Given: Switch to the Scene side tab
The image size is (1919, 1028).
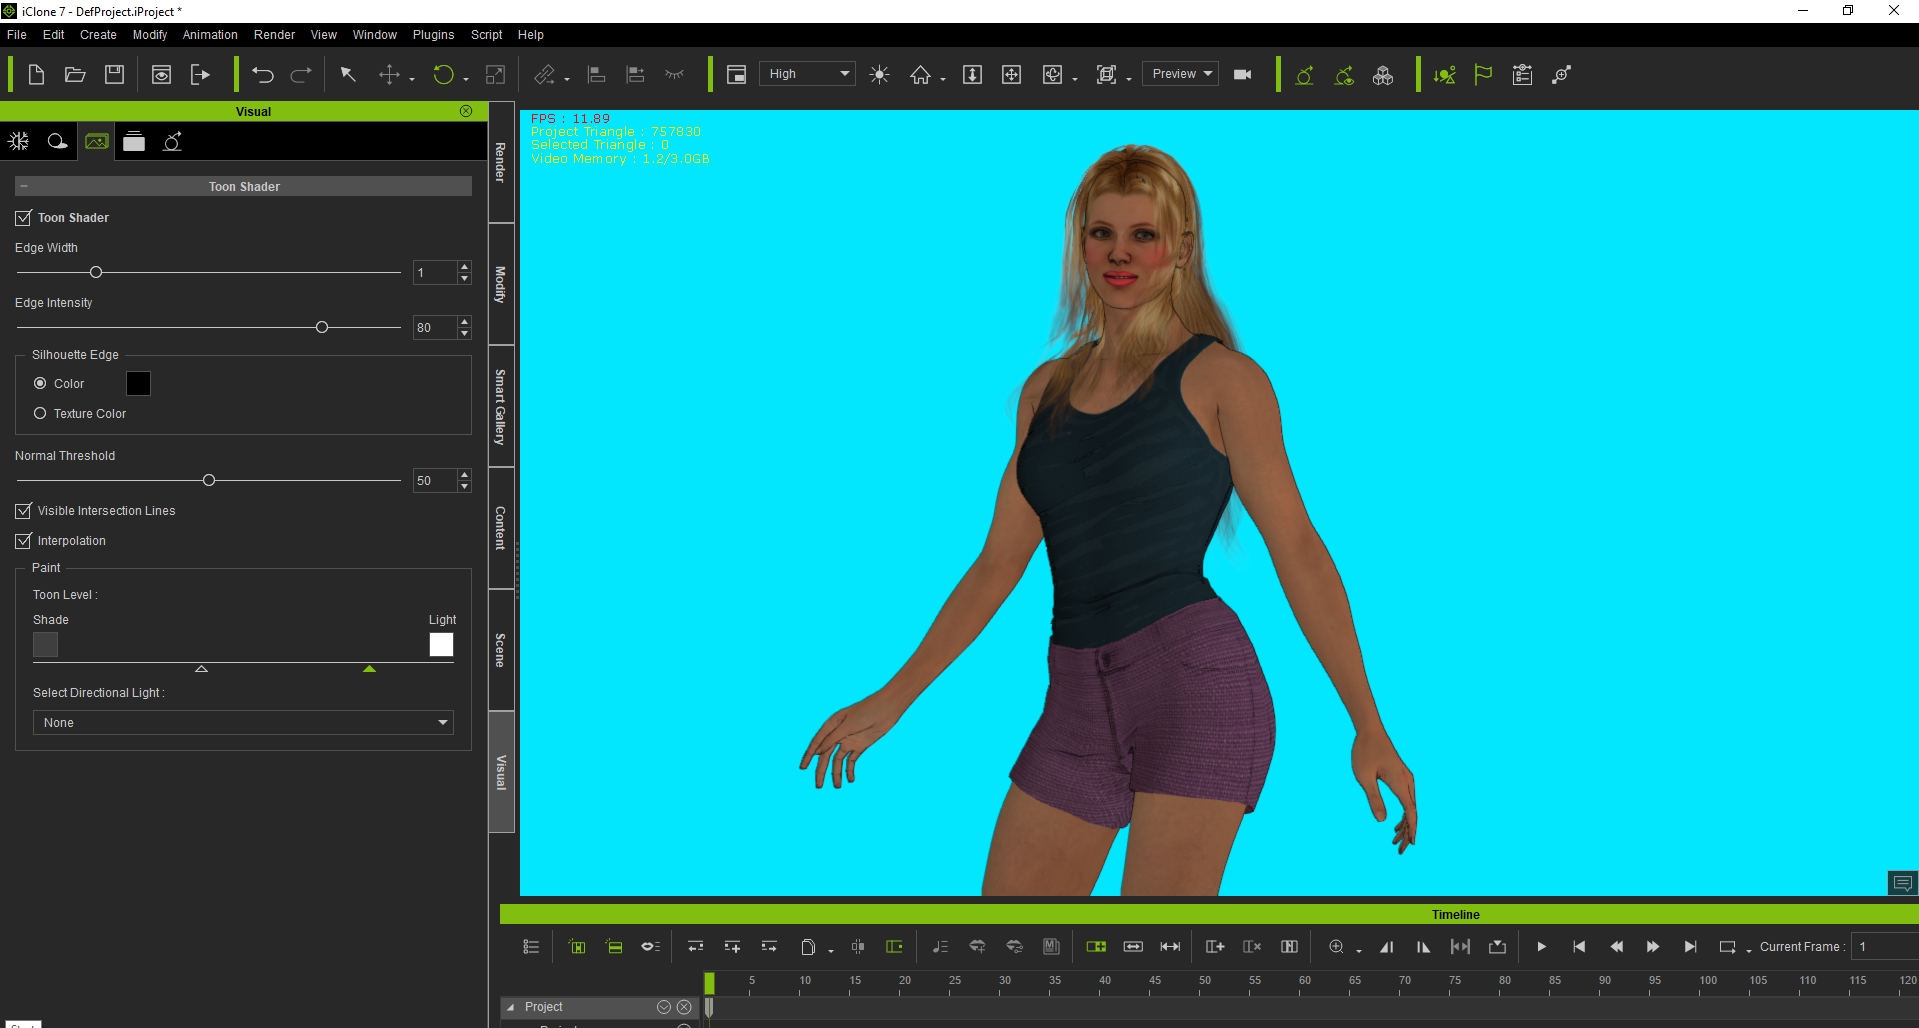Looking at the screenshot, I should tap(501, 650).
